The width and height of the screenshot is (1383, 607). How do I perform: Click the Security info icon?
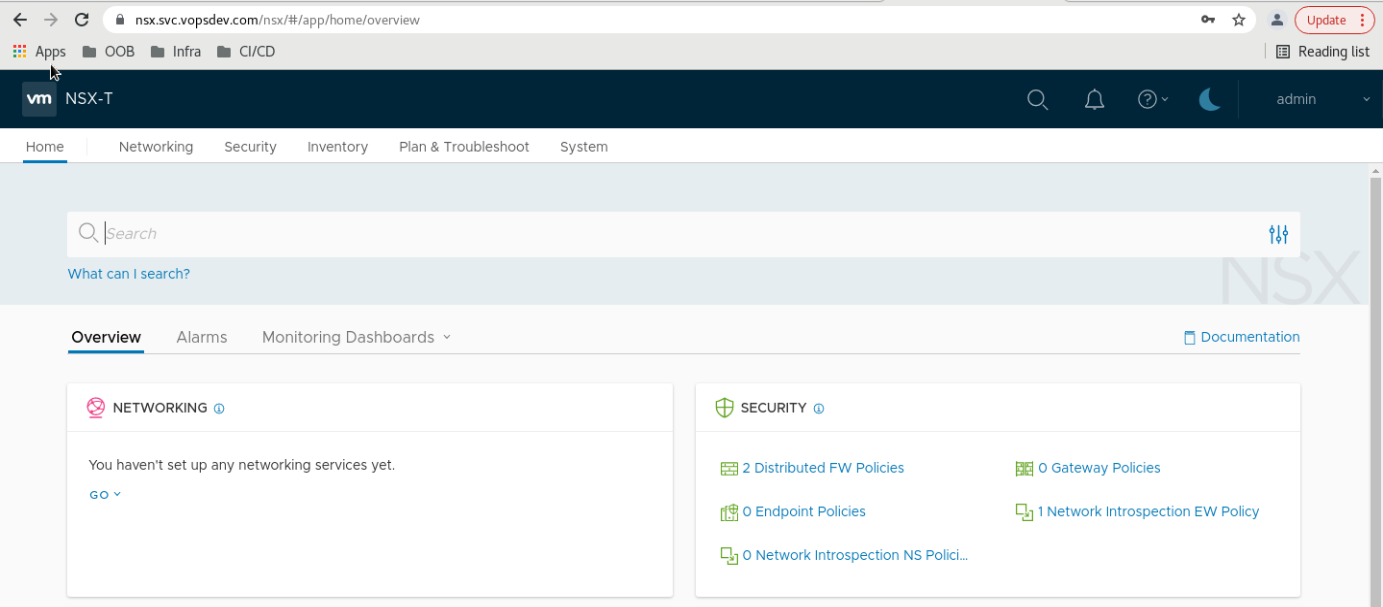click(818, 409)
